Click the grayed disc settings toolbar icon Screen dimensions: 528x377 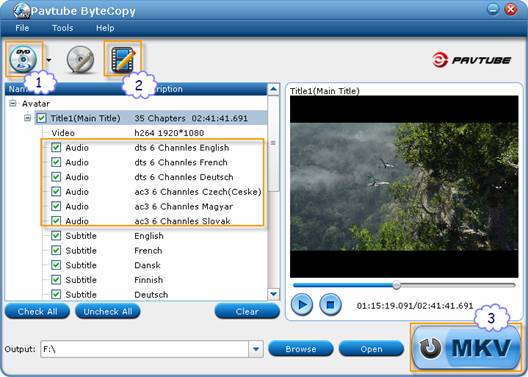pyautogui.click(x=80, y=60)
